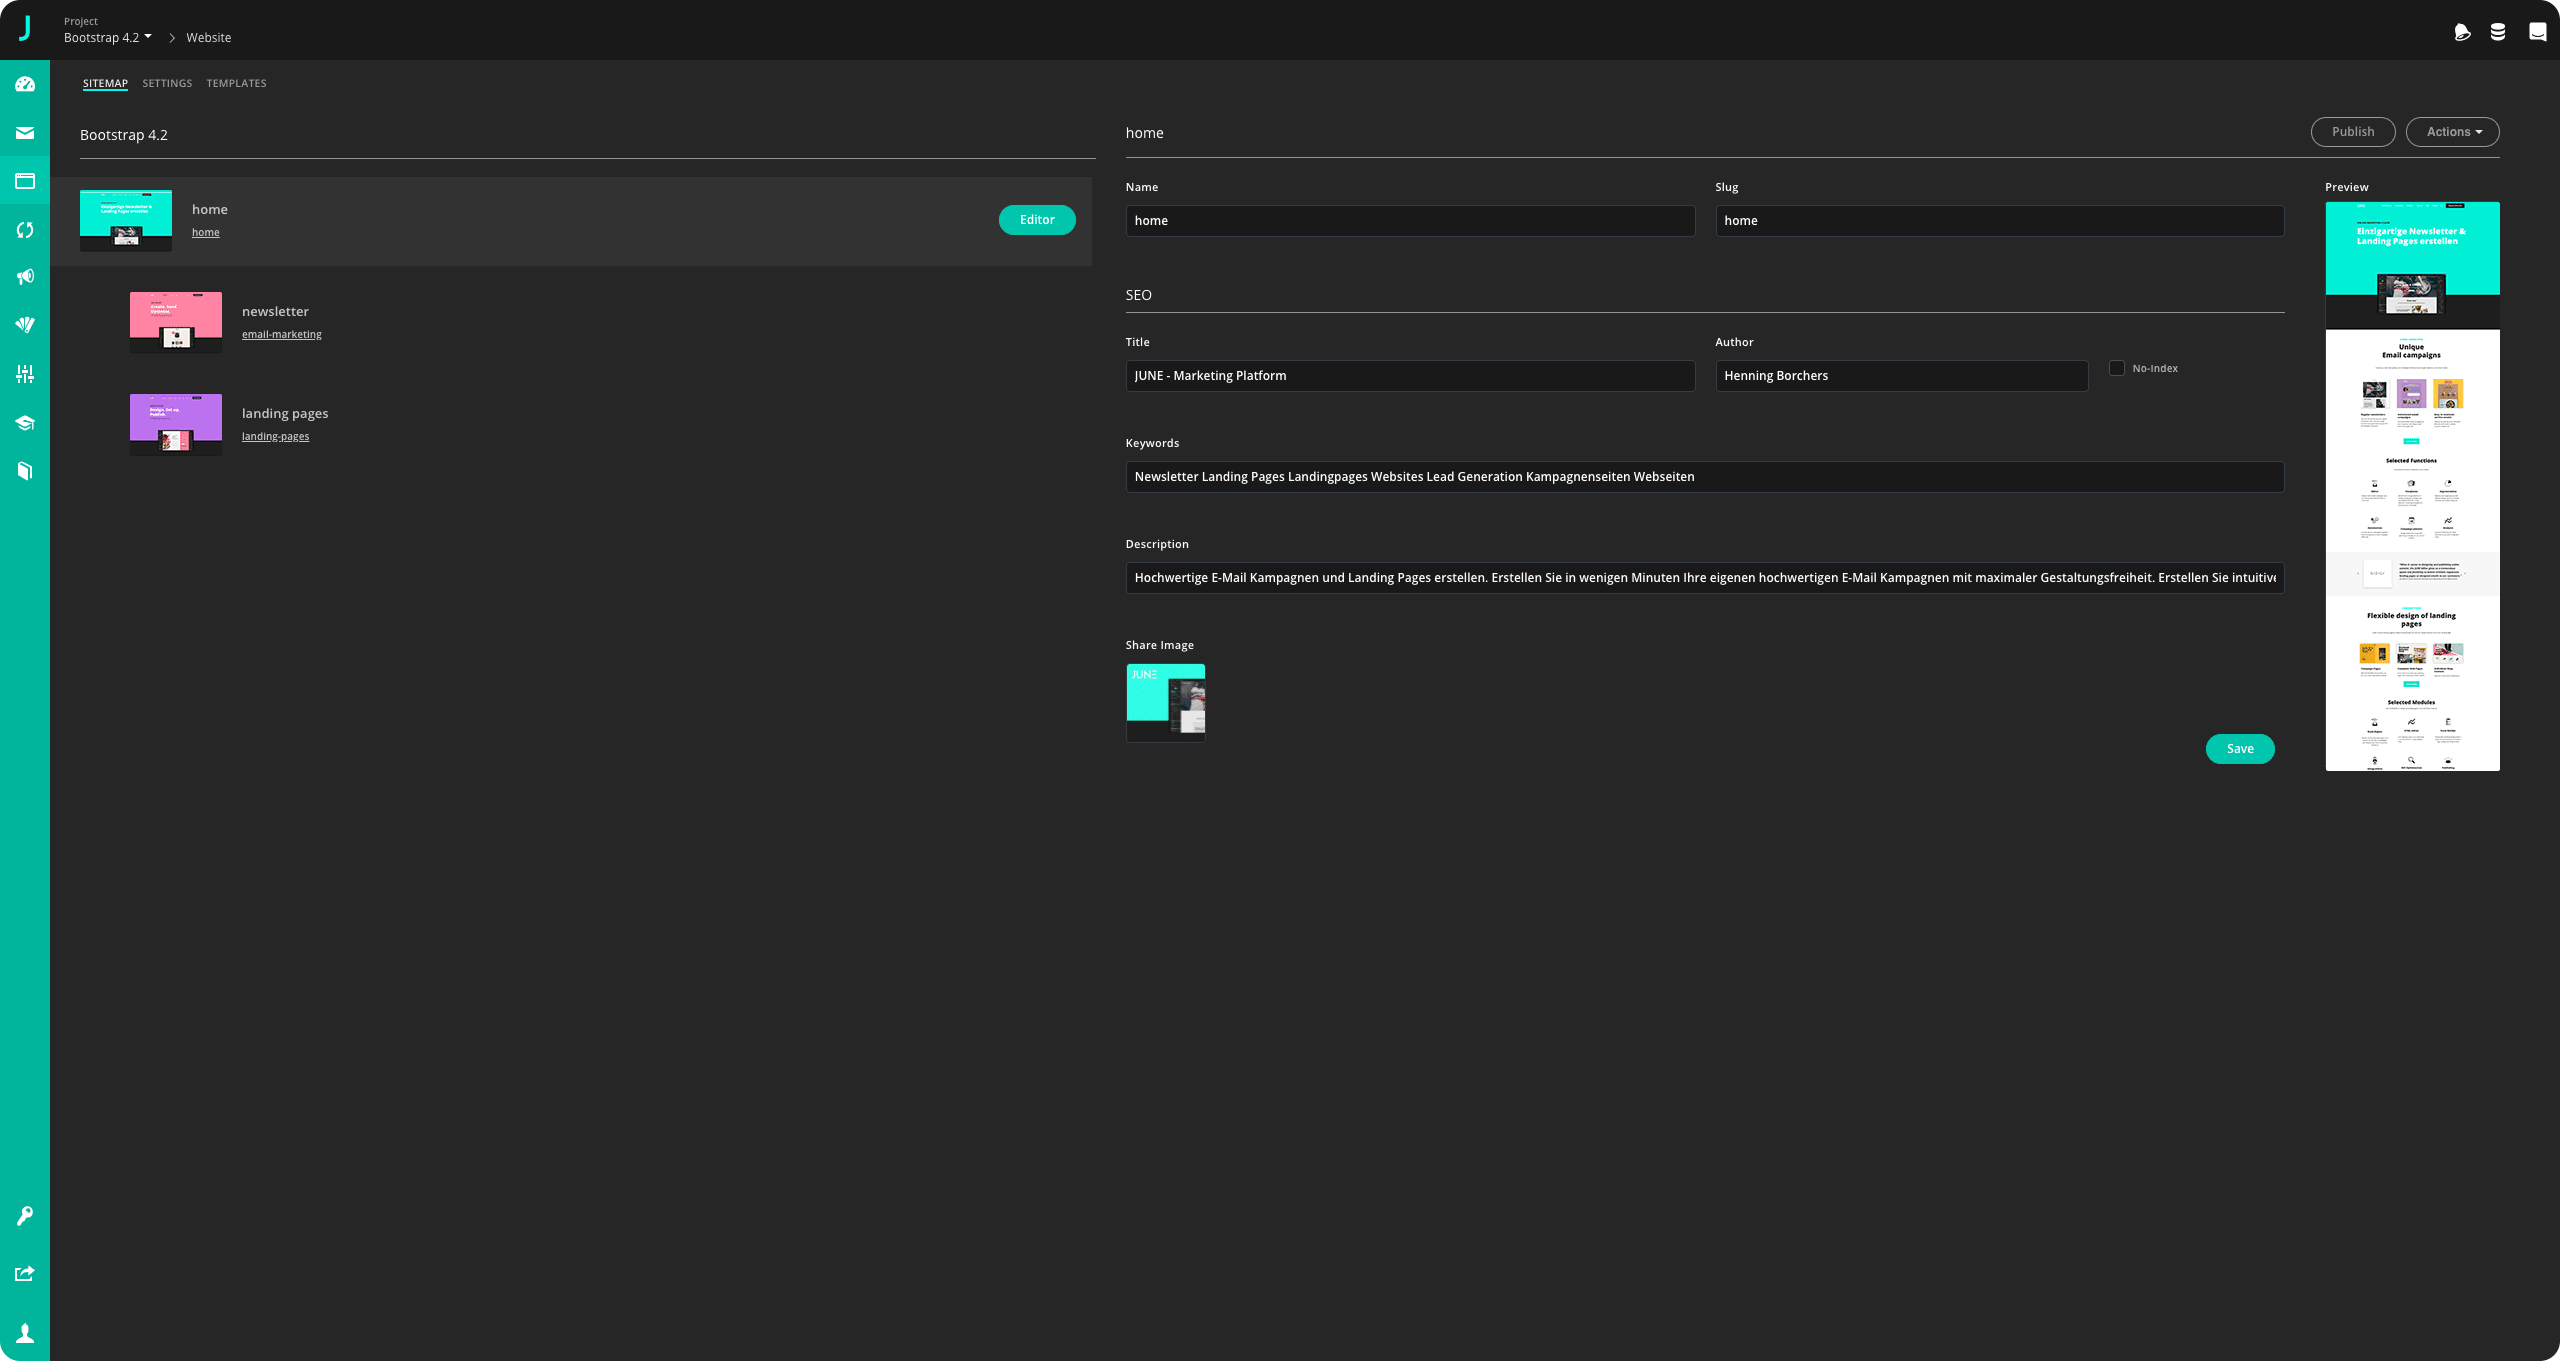Open the color swatches fan icon in sidebar
Viewport: 2560px width, 1361px height.
[25, 325]
